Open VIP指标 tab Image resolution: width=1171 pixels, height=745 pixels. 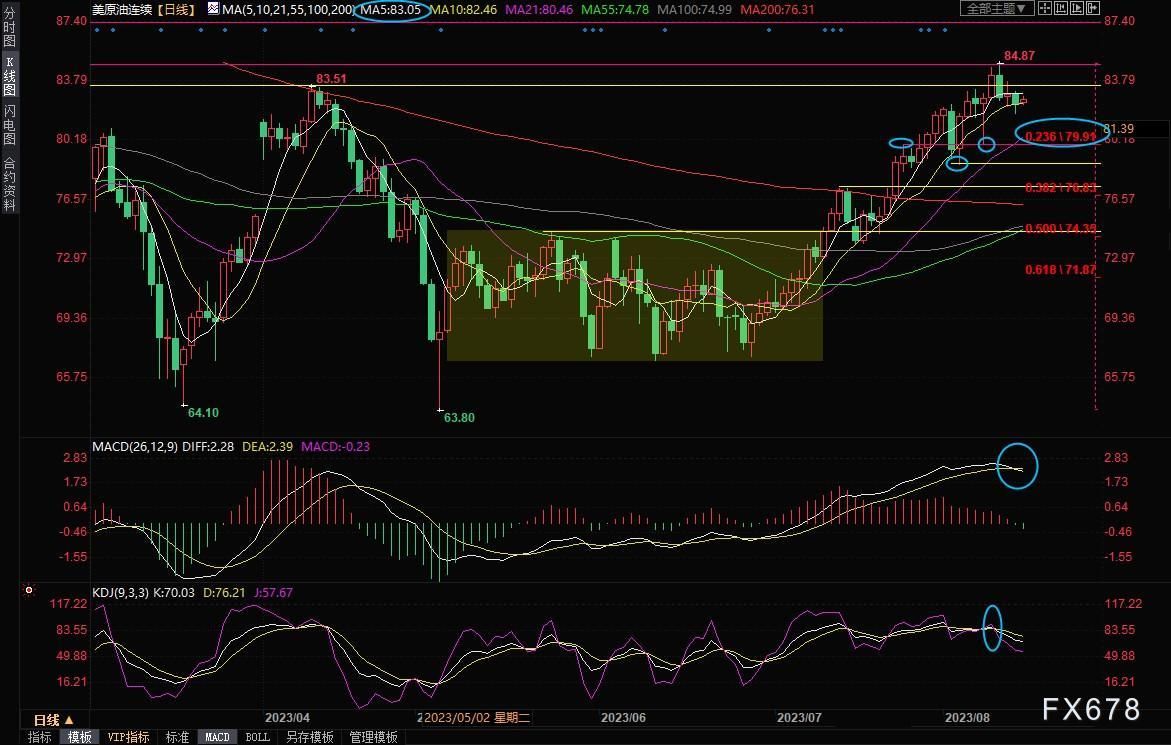128,737
